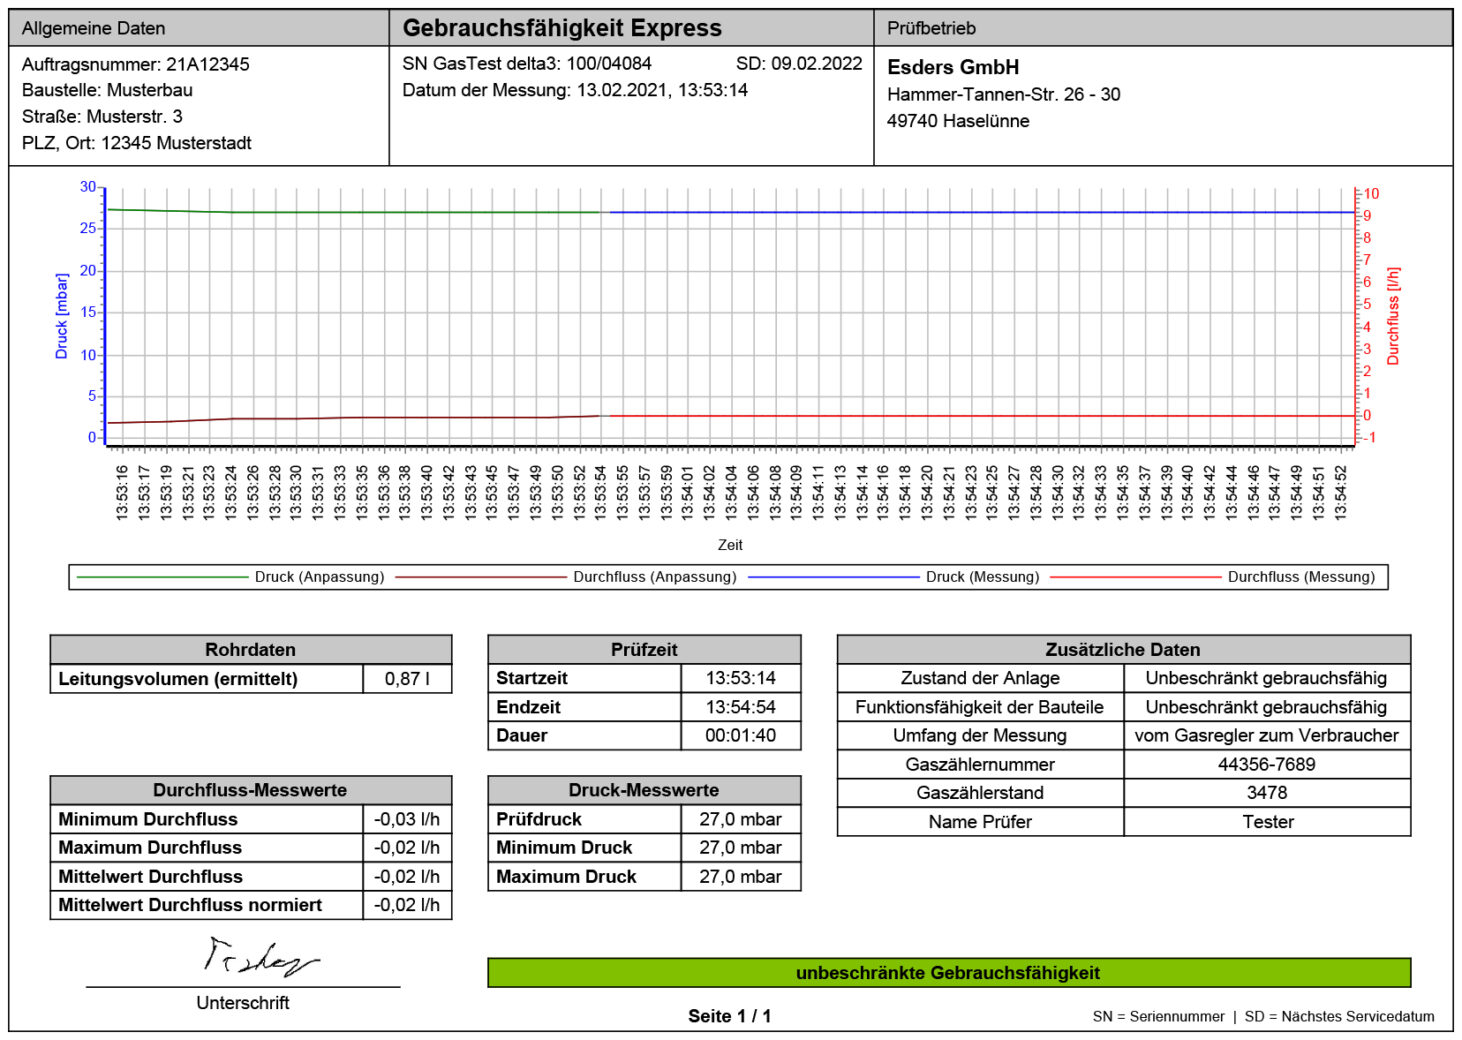The width and height of the screenshot is (1462, 1040).
Task: Click the Durchfluss [l/h] red axis label
Action: pyautogui.click(x=1393, y=315)
